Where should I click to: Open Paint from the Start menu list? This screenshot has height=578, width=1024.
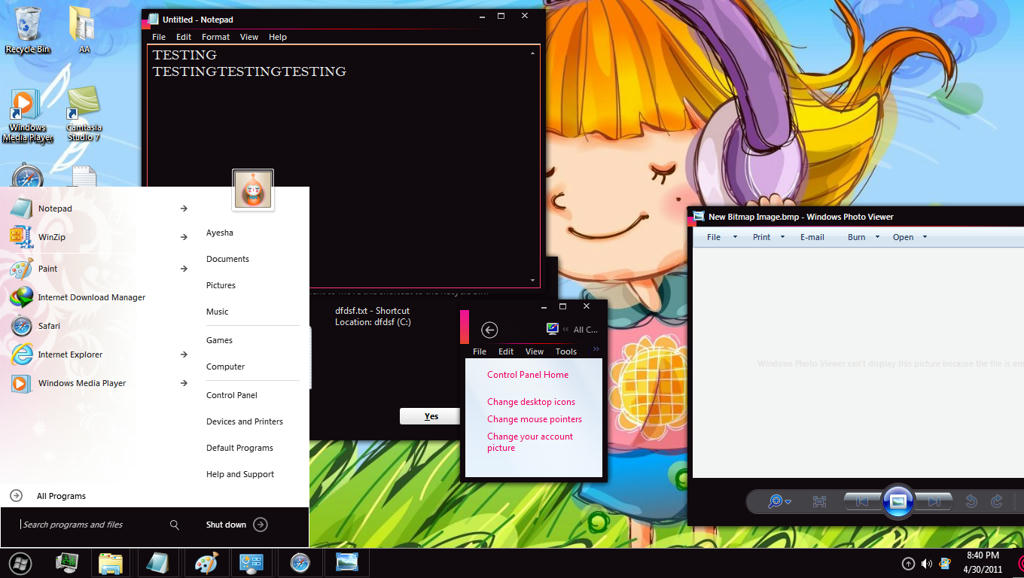[x=47, y=268]
